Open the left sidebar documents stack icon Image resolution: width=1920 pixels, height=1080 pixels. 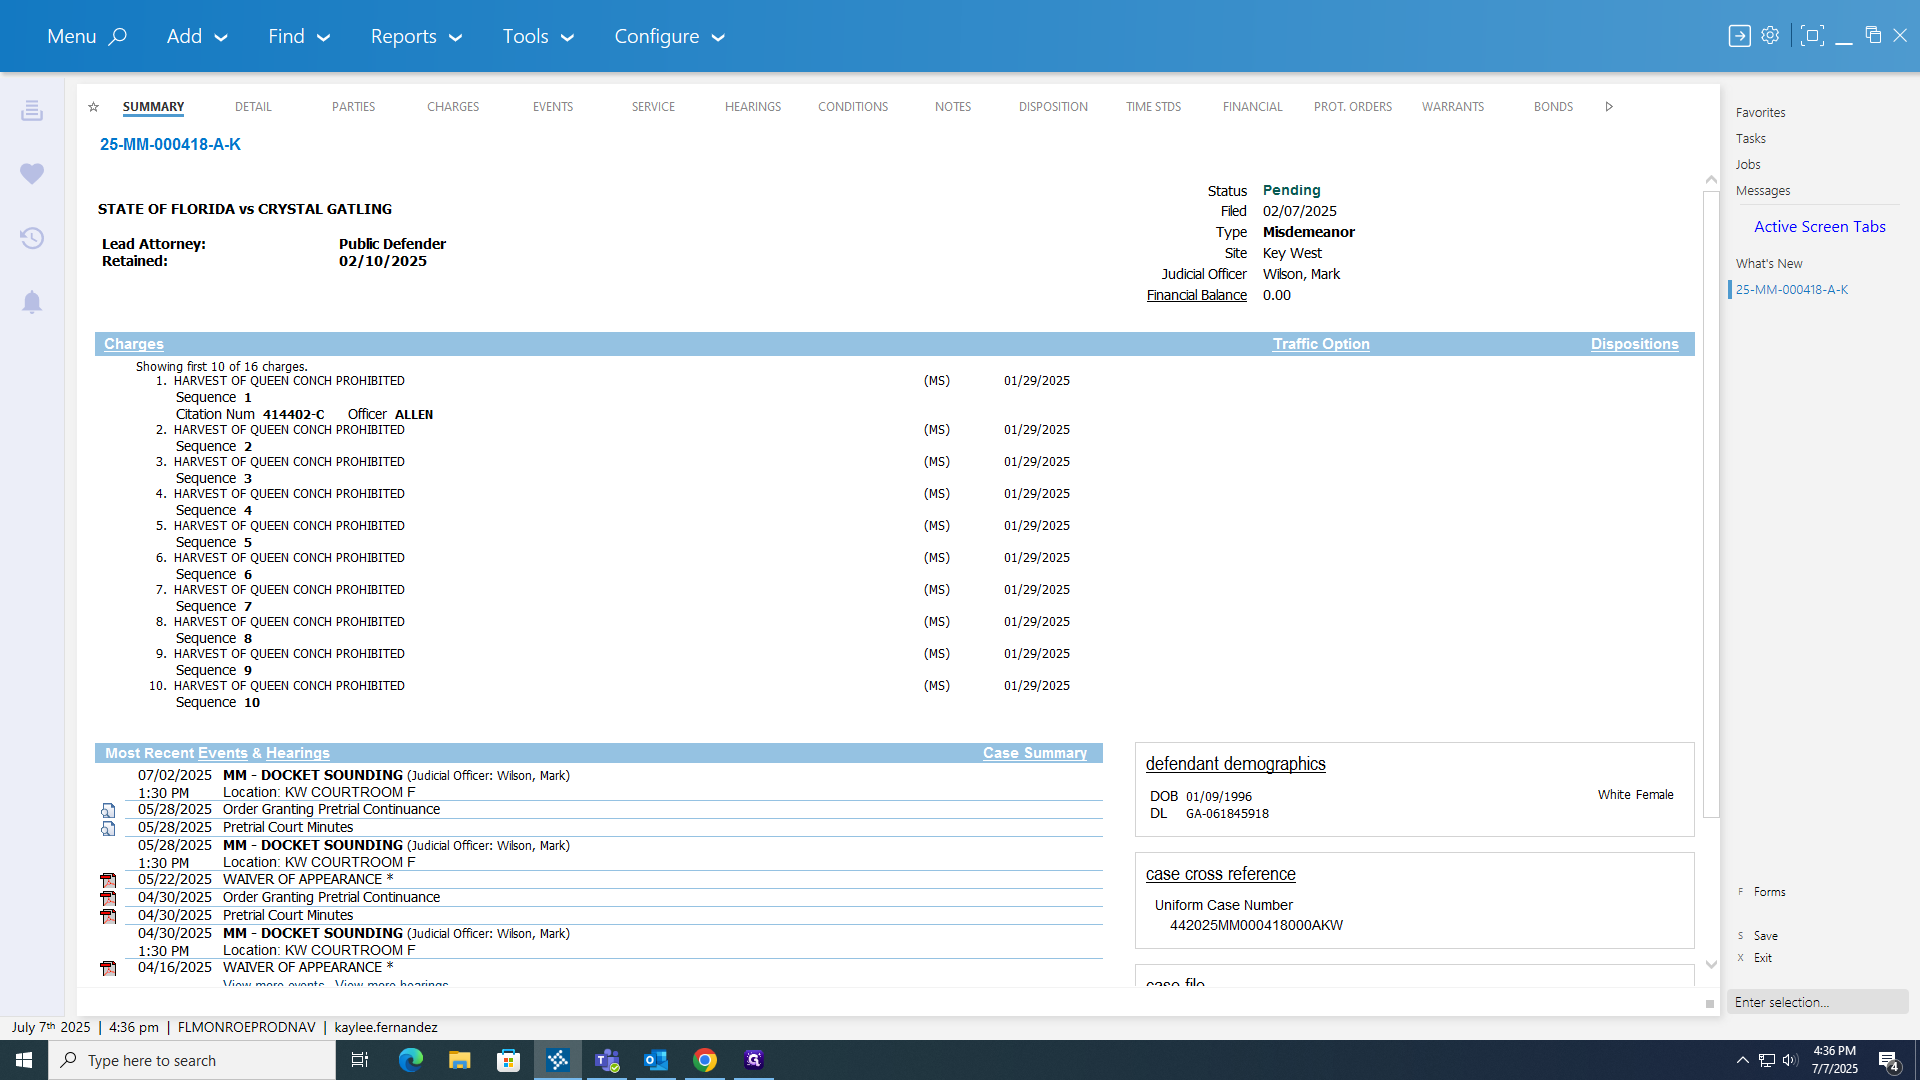pos(32,110)
